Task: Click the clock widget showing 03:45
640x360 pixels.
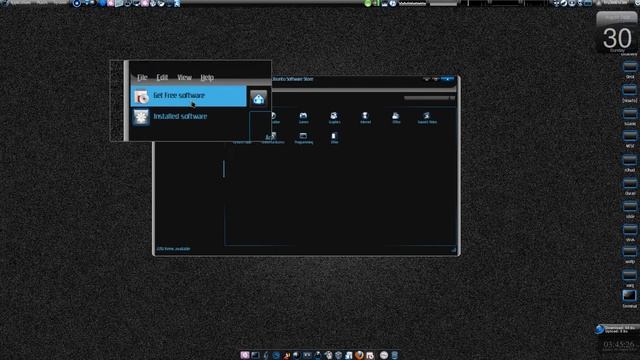Action: (618, 345)
